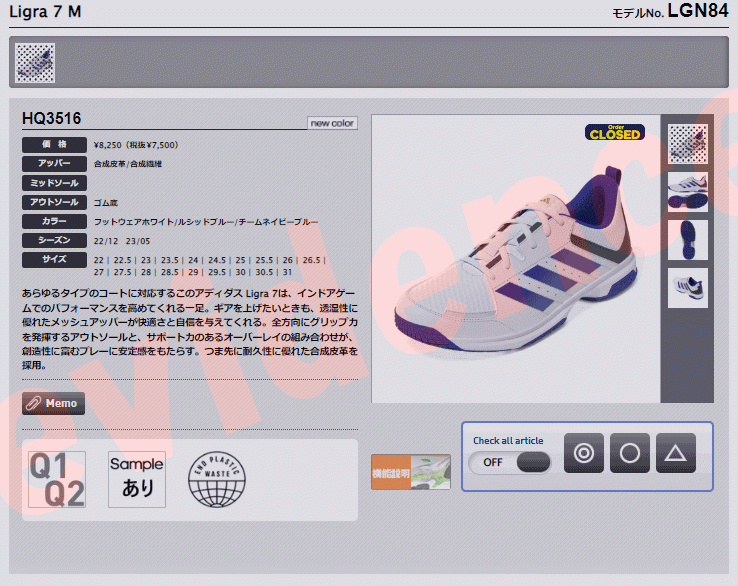Click the Check all article label
The height and width of the screenshot is (586, 738).
pyautogui.click(x=508, y=441)
